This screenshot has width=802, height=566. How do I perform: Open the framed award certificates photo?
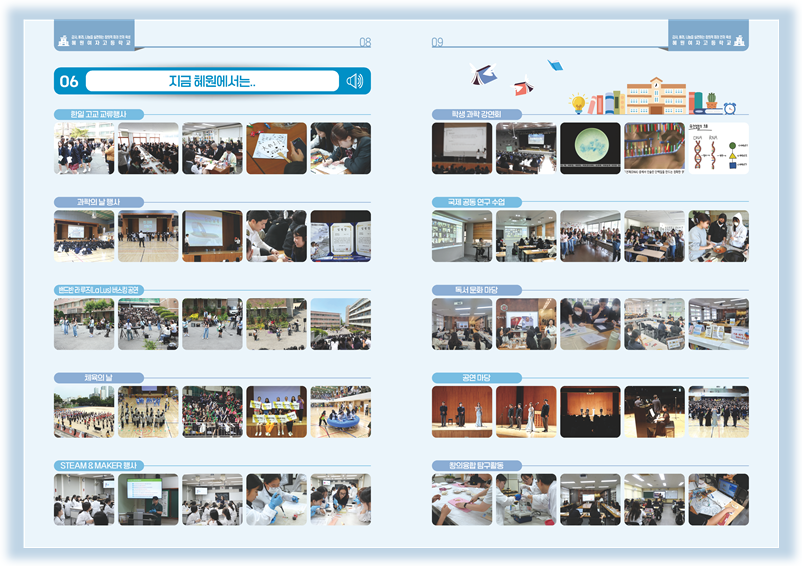(340, 236)
